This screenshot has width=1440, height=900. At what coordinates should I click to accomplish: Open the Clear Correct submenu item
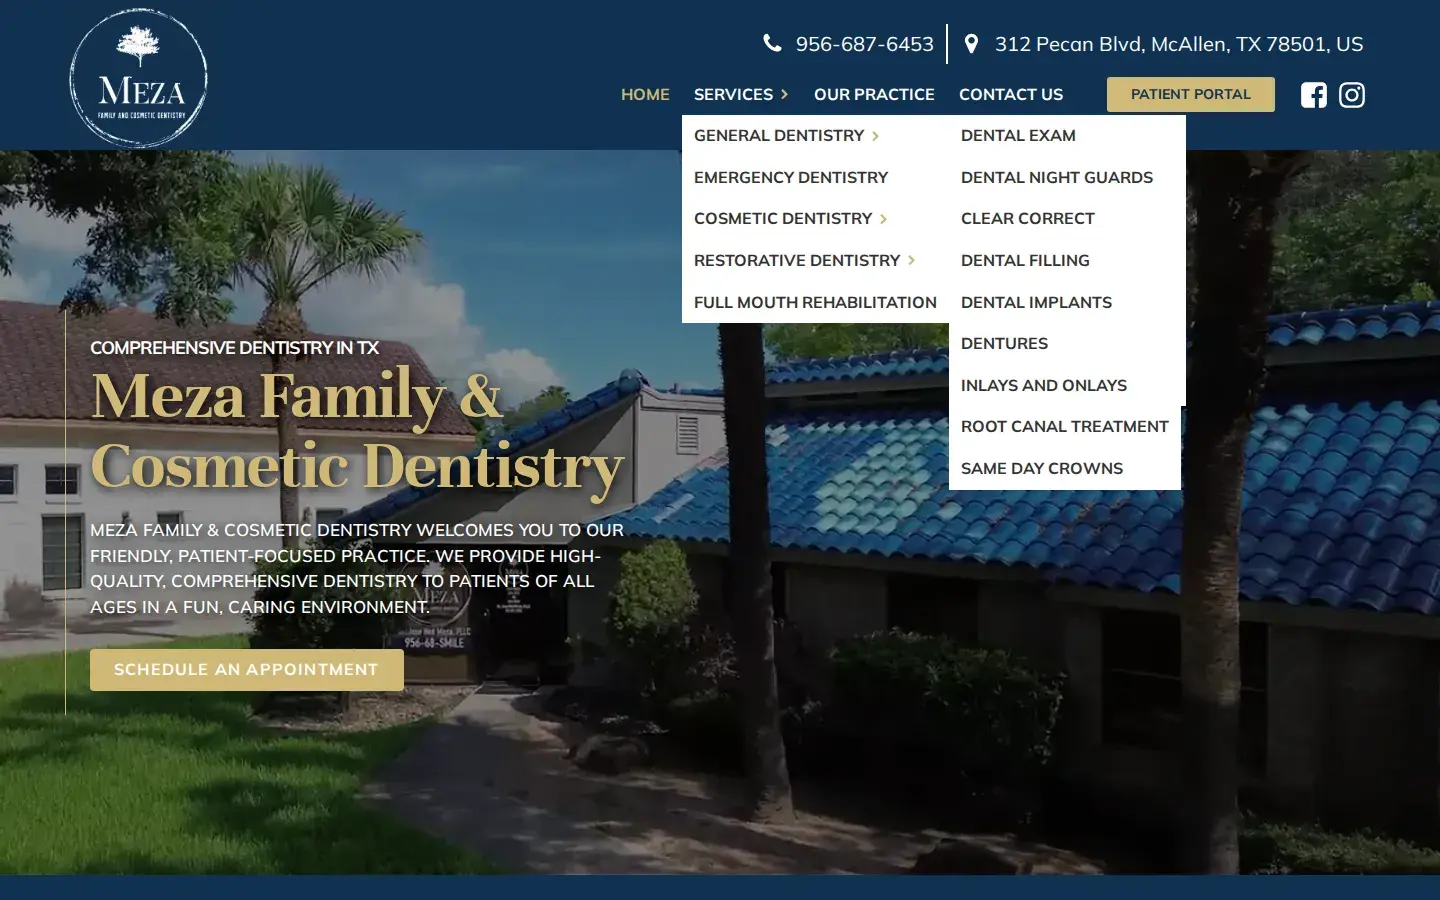point(1027,219)
